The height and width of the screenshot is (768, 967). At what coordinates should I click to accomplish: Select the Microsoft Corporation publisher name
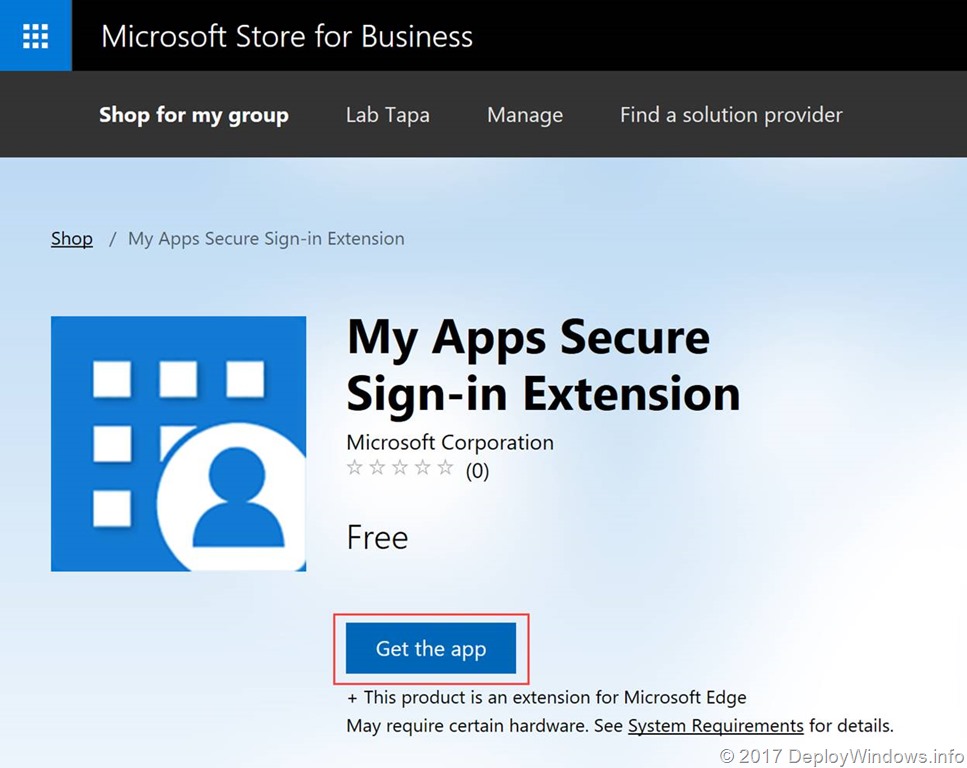tap(450, 442)
